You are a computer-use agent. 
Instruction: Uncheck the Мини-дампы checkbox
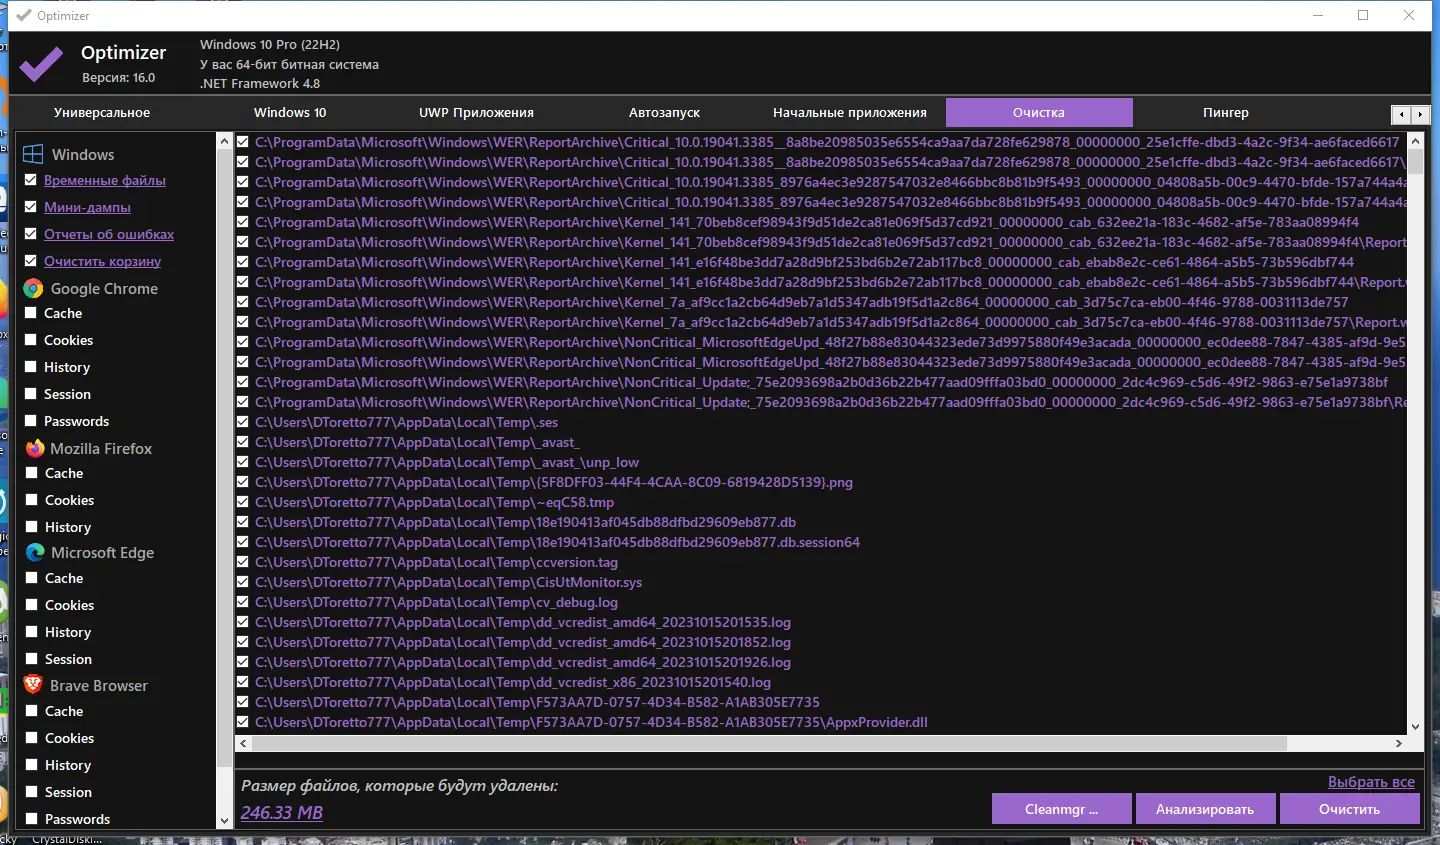coord(31,207)
